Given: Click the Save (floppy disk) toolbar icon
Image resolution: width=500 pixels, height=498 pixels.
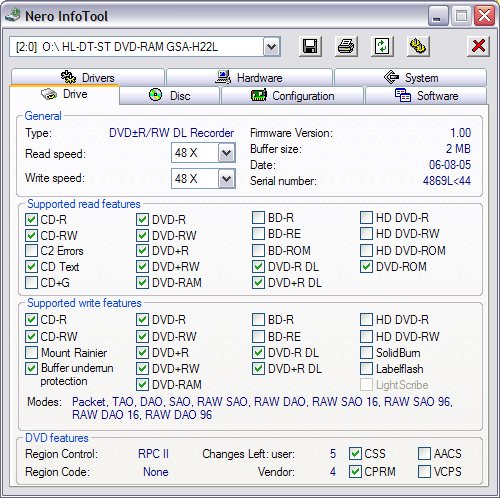Looking at the screenshot, I should [310, 46].
